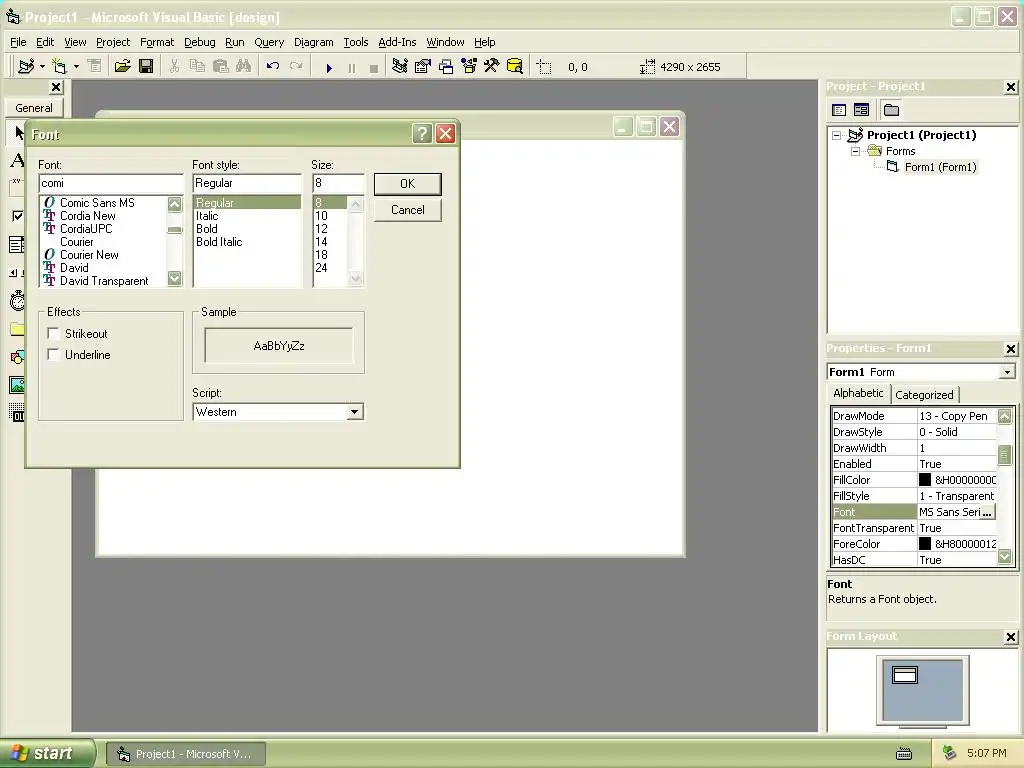The width and height of the screenshot is (1024, 768).
Task: Click the FillColor black color swatch
Action: coord(925,480)
